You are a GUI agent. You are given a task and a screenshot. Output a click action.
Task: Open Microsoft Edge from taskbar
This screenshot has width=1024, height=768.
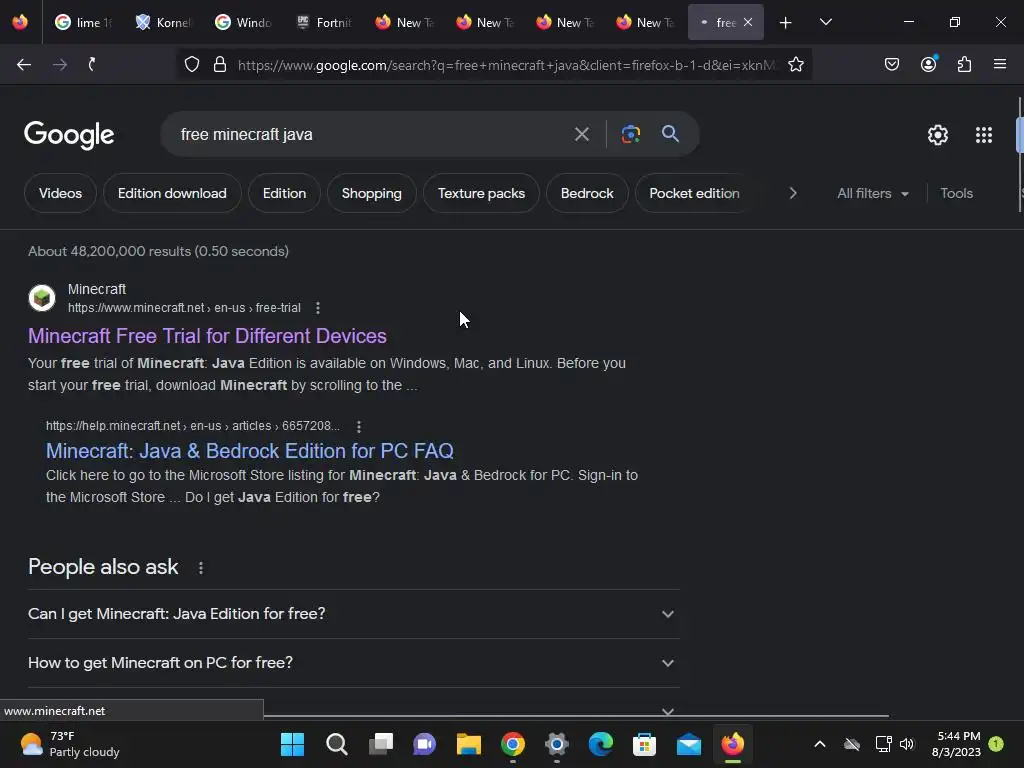(x=601, y=744)
